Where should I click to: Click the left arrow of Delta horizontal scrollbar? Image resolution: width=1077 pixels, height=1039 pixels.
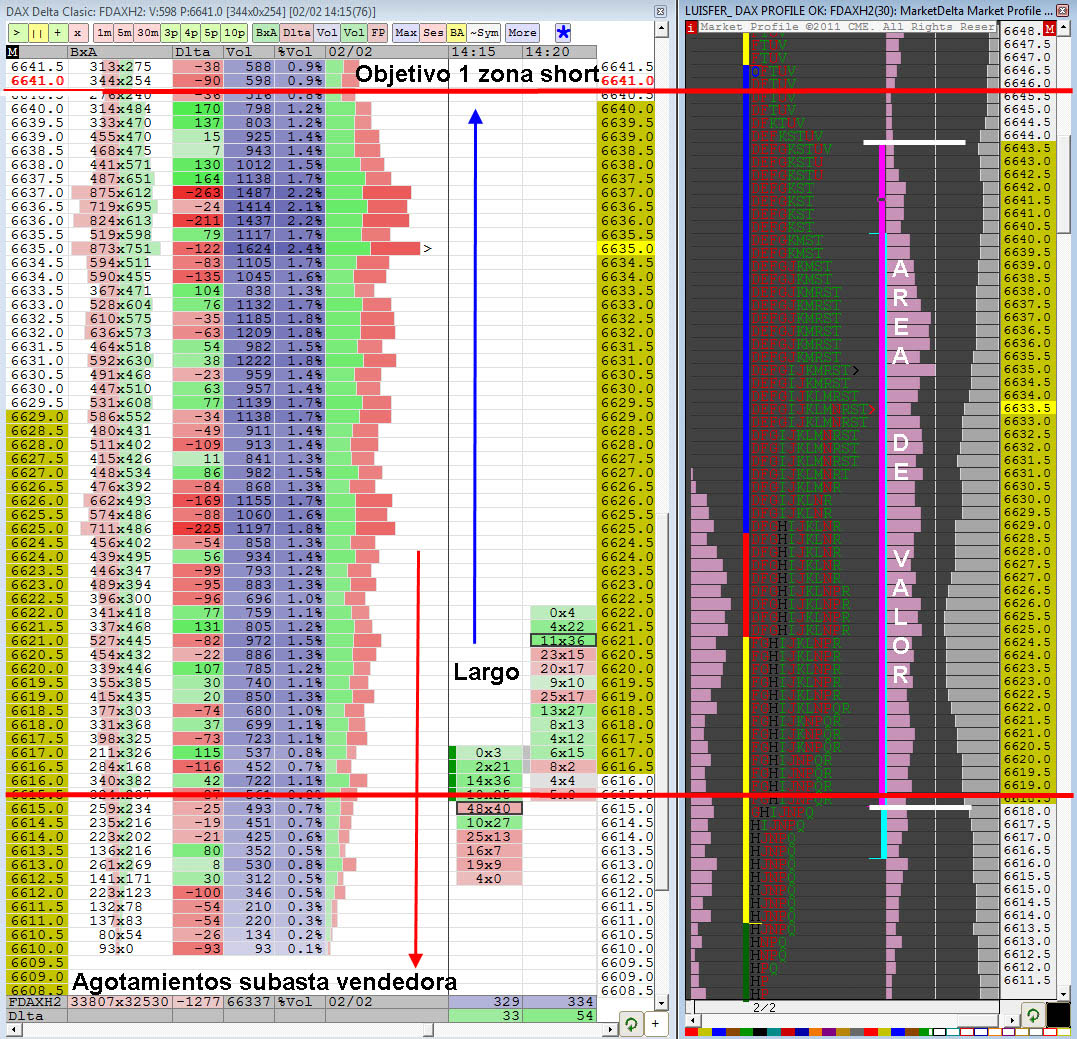(14, 1029)
